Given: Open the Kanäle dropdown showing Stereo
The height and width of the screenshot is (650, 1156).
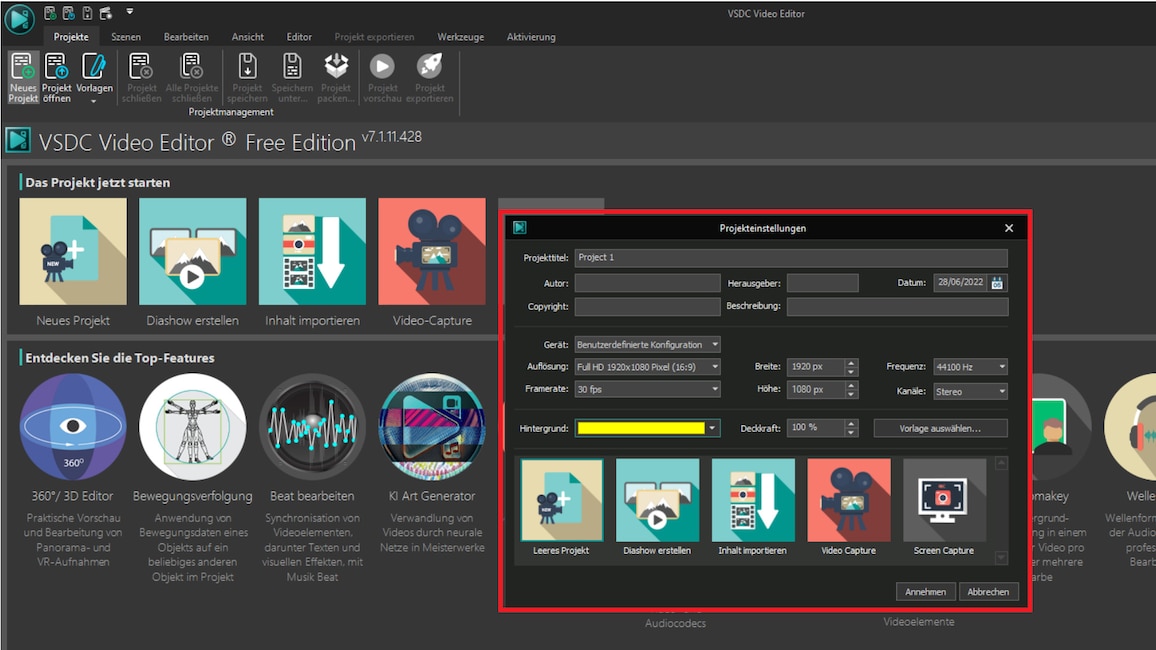Looking at the screenshot, I should 969,390.
